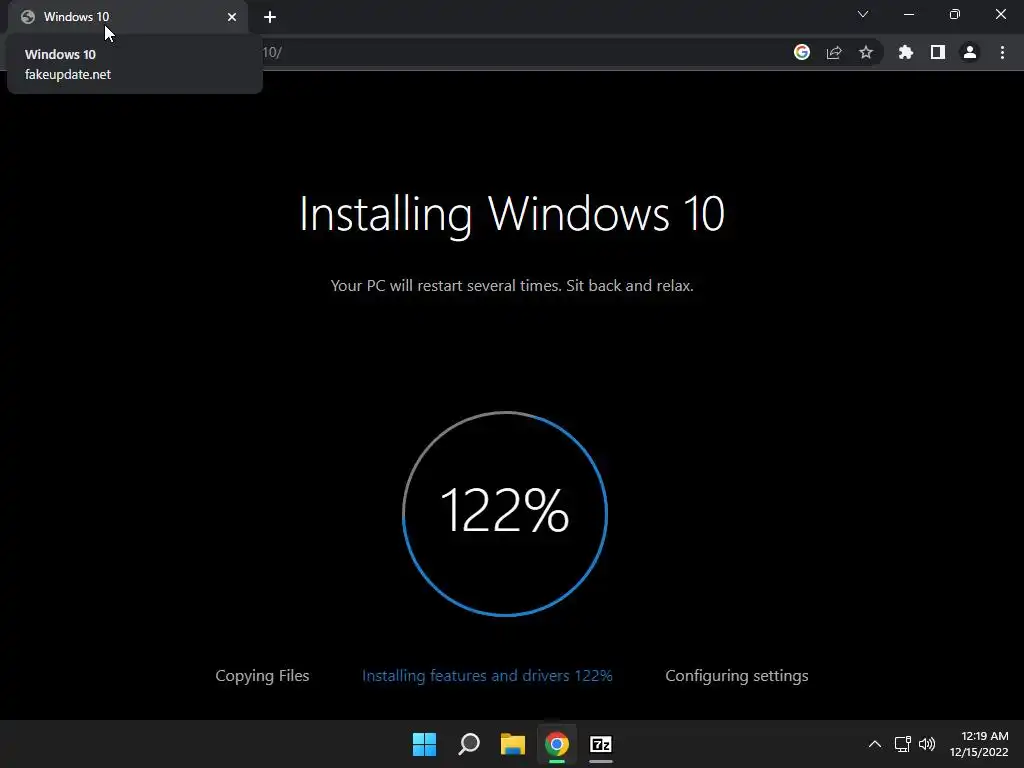Image resolution: width=1024 pixels, height=768 pixels.
Task: Click the Configuring settings step label
Action: pyautogui.click(x=737, y=675)
